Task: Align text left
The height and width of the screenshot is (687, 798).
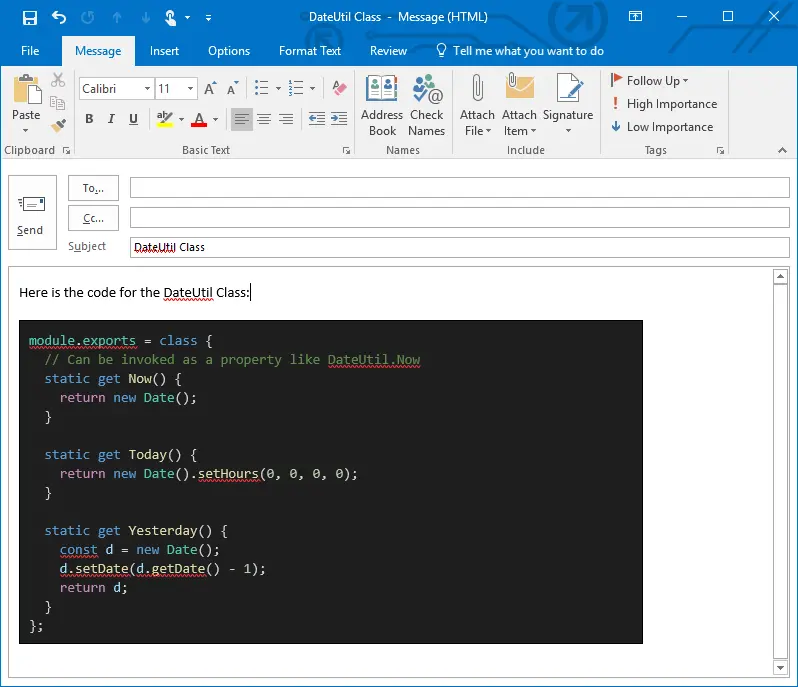Action: (242, 119)
